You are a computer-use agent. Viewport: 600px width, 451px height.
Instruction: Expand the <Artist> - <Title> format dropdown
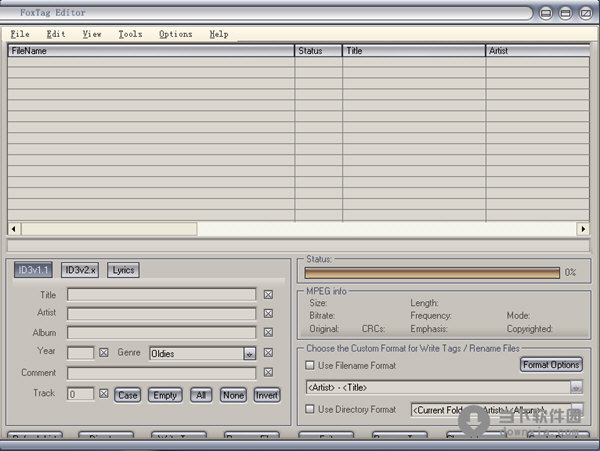[576, 387]
